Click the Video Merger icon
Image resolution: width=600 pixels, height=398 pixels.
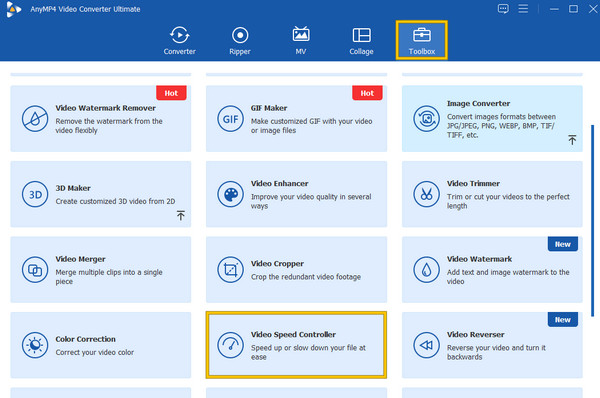click(35, 270)
